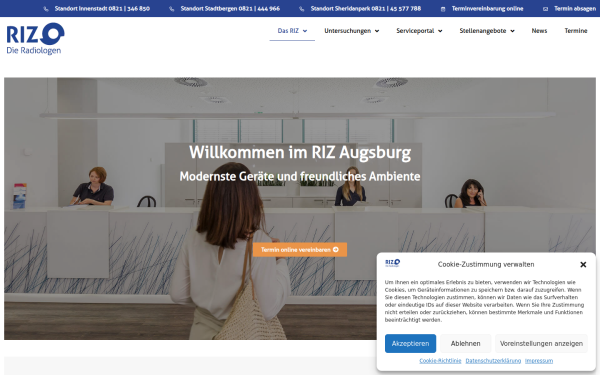Image resolution: width=600 pixels, height=375 pixels.
Task: Expand the Das RIZ dropdown arrow
Action: 305,31
